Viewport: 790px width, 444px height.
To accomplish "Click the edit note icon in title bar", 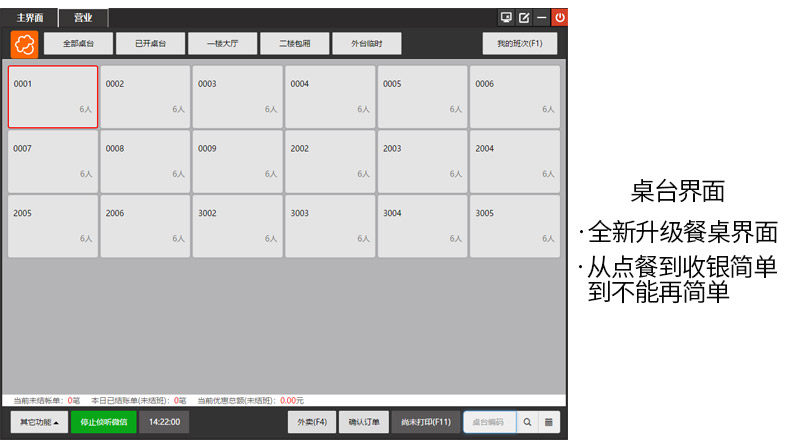I will pos(524,18).
